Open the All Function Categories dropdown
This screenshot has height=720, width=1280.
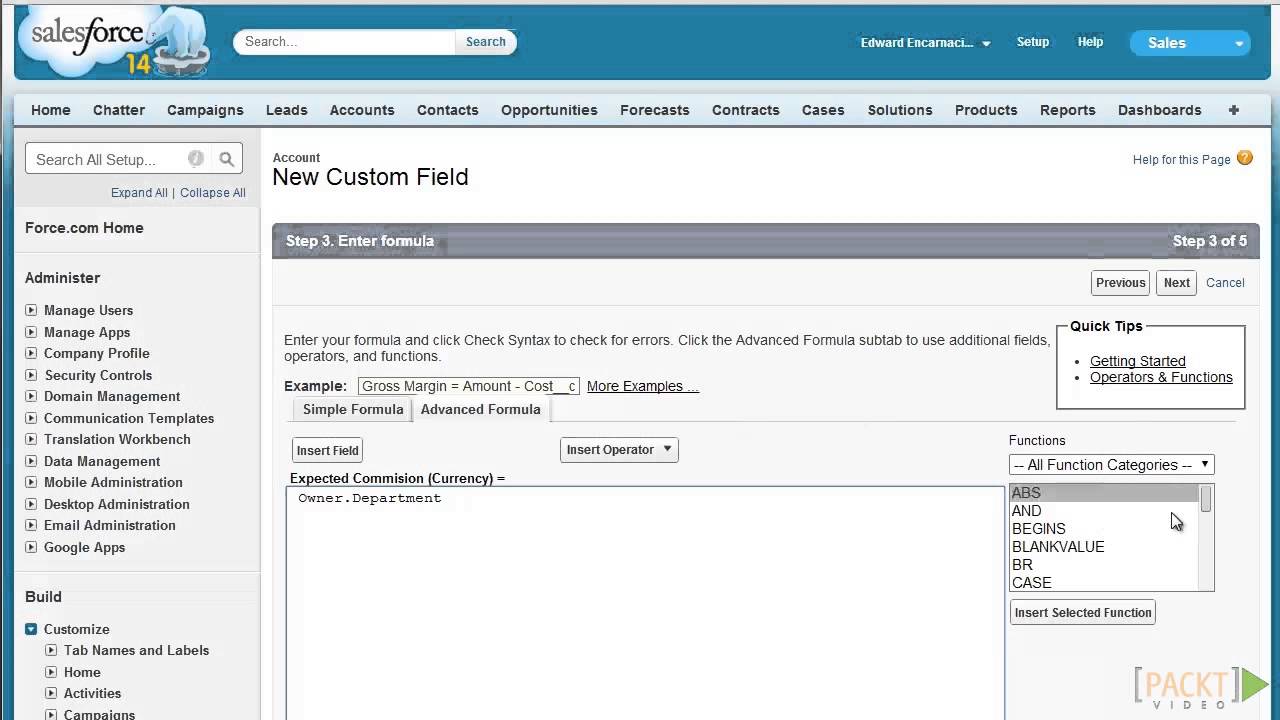coord(1111,465)
